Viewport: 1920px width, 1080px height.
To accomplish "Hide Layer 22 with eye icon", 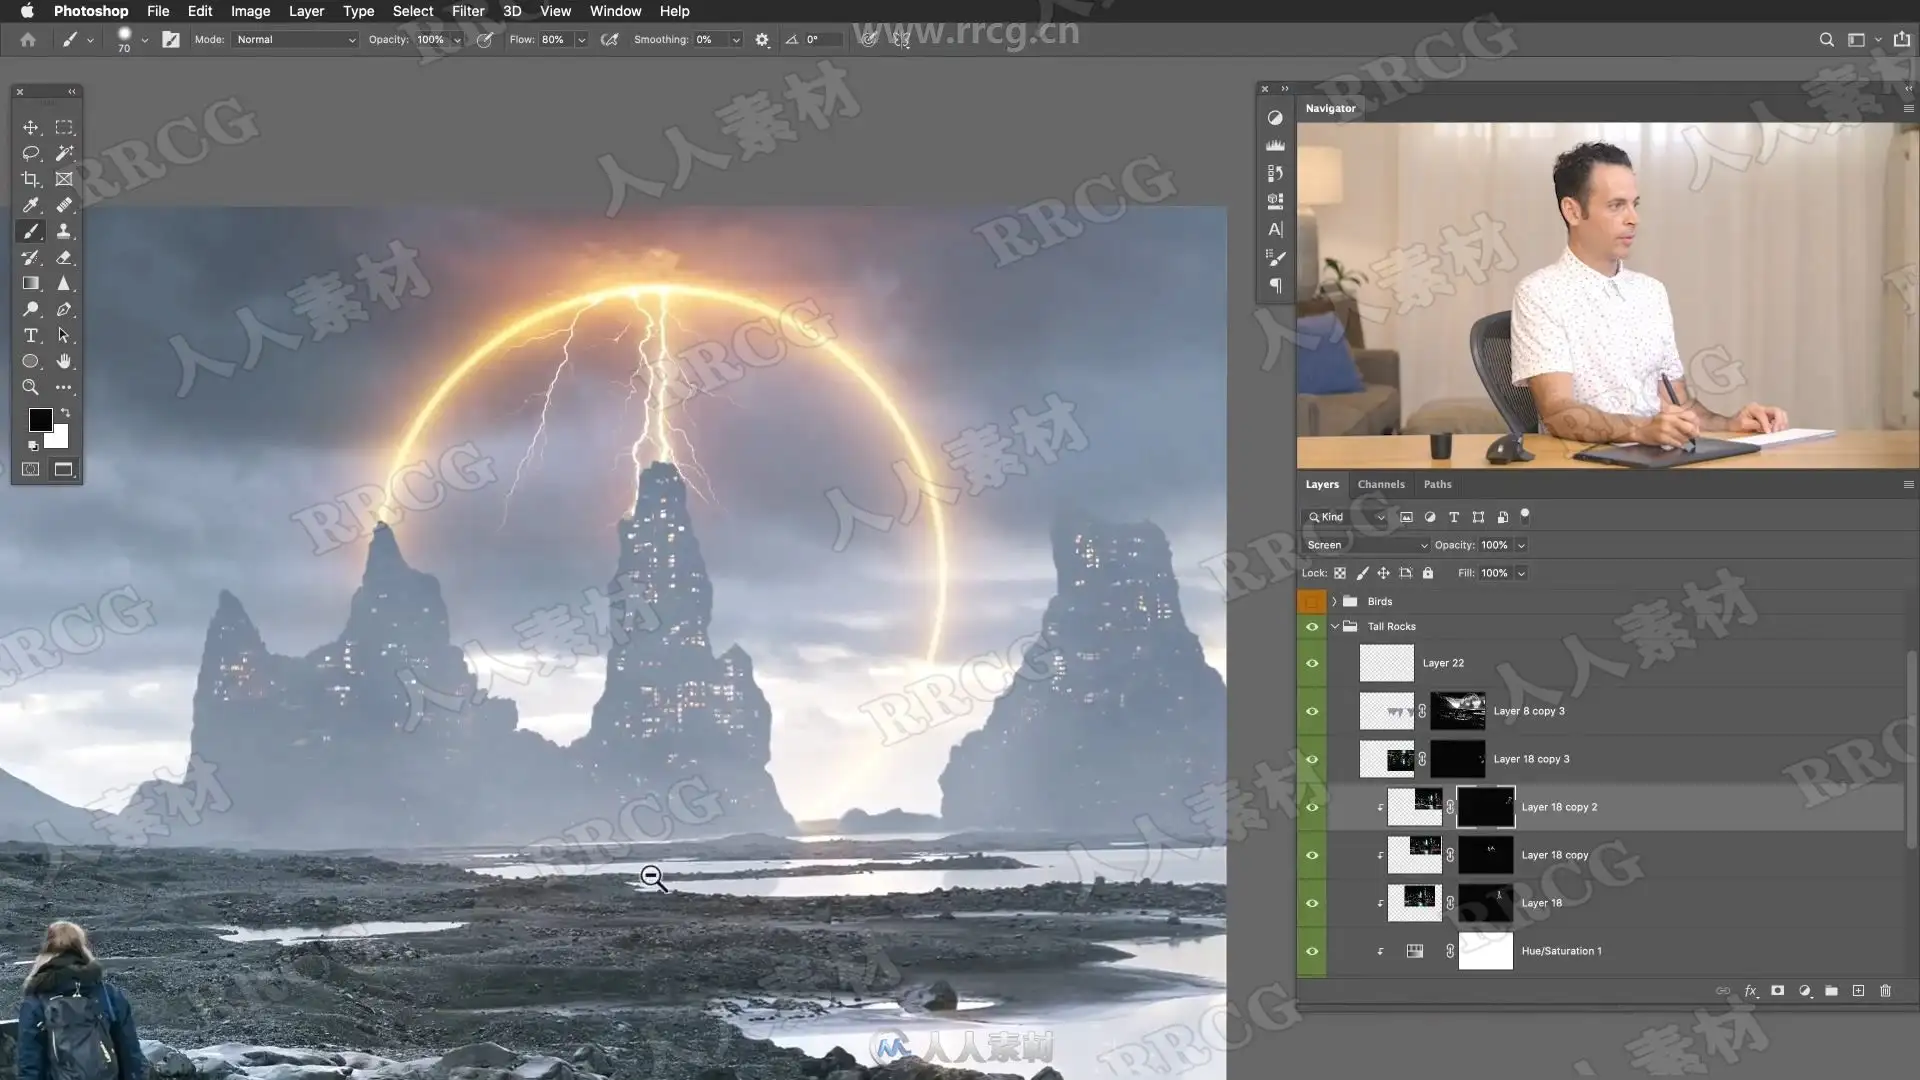I will [x=1312, y=663].
